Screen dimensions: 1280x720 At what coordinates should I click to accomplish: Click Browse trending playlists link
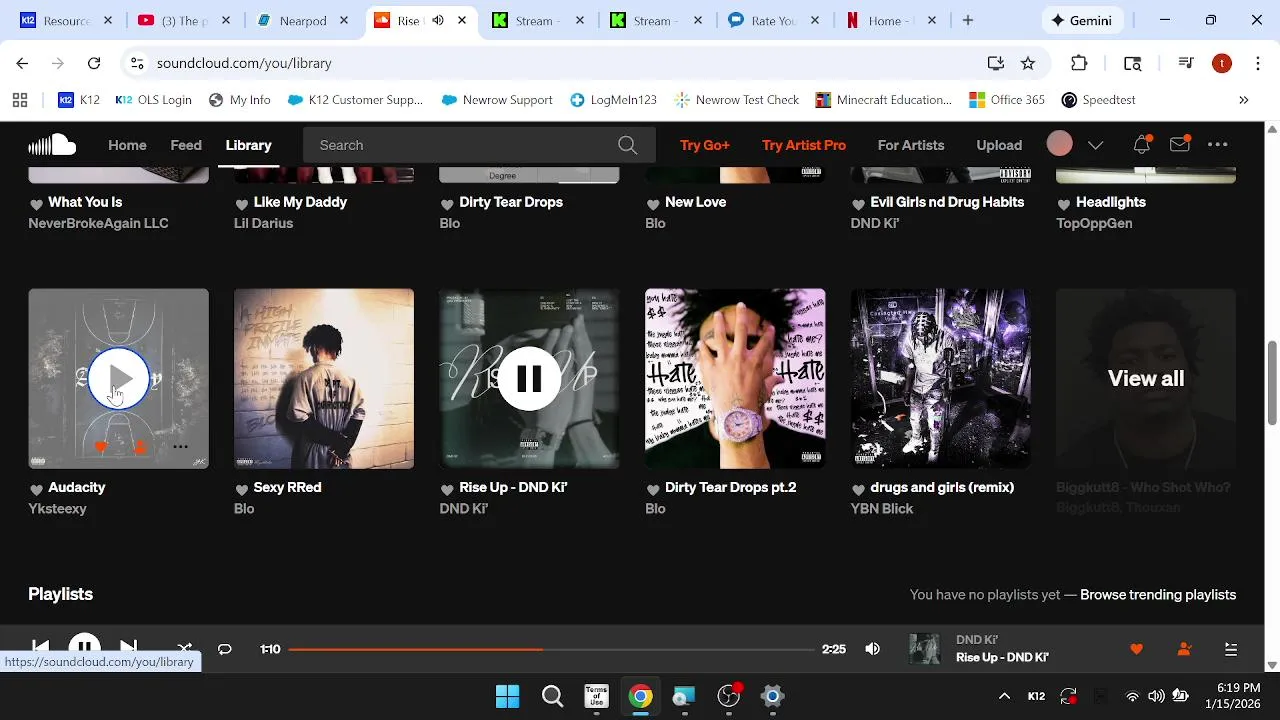(x=1158, y=594)
